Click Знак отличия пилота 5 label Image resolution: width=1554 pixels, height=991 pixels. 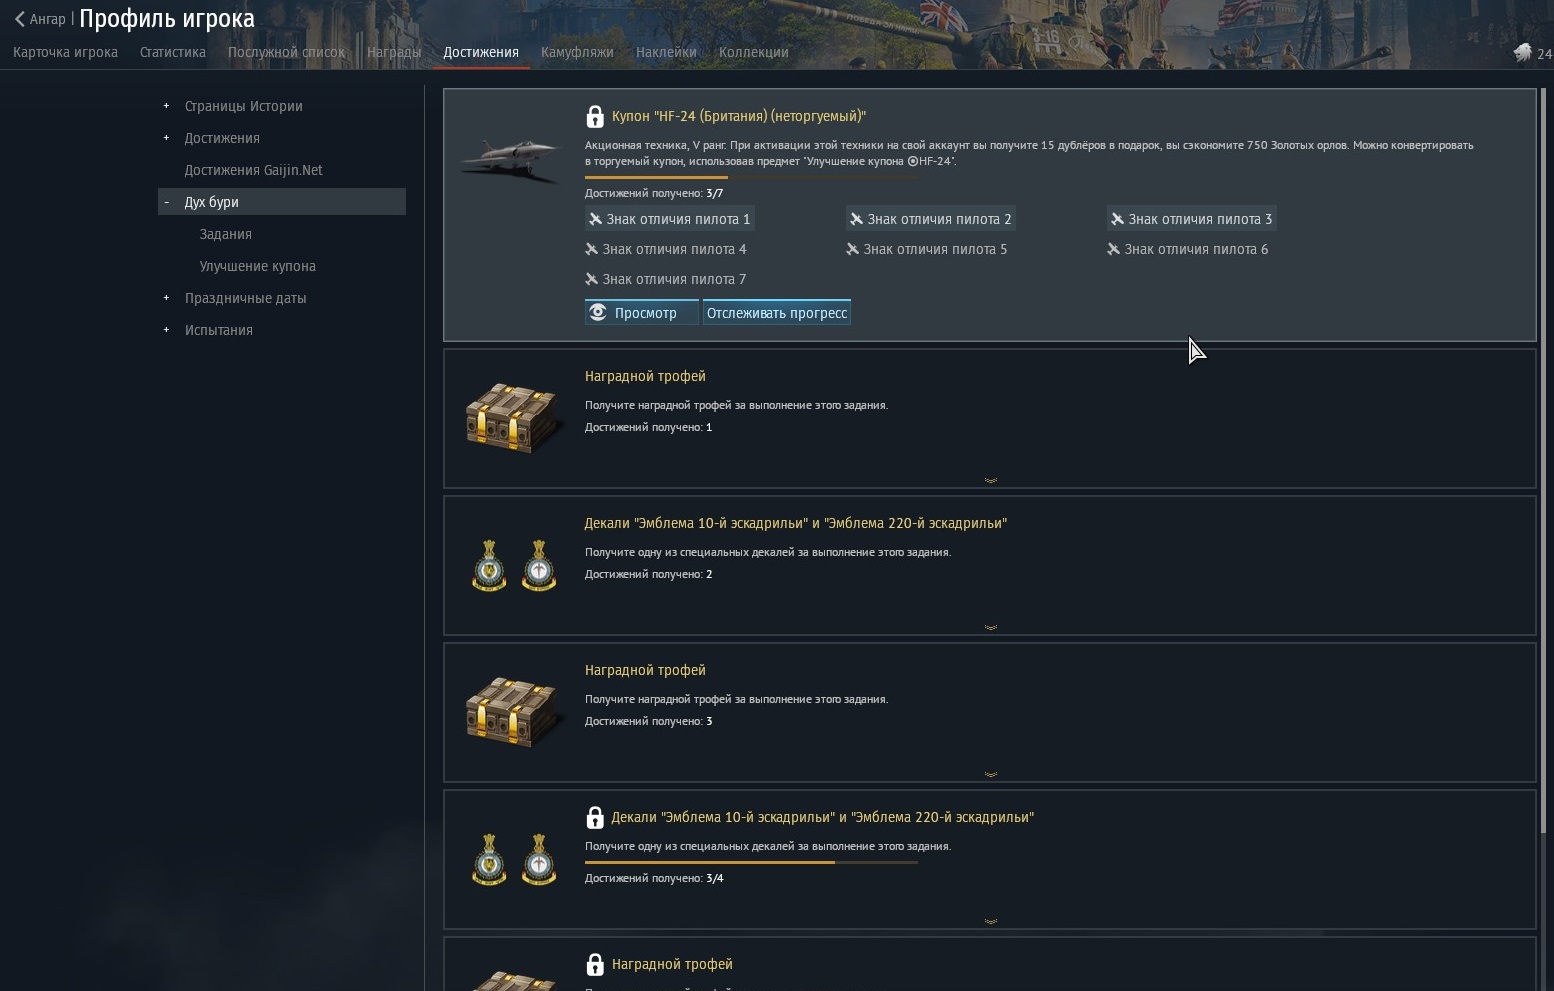click(x=935, y=249)
